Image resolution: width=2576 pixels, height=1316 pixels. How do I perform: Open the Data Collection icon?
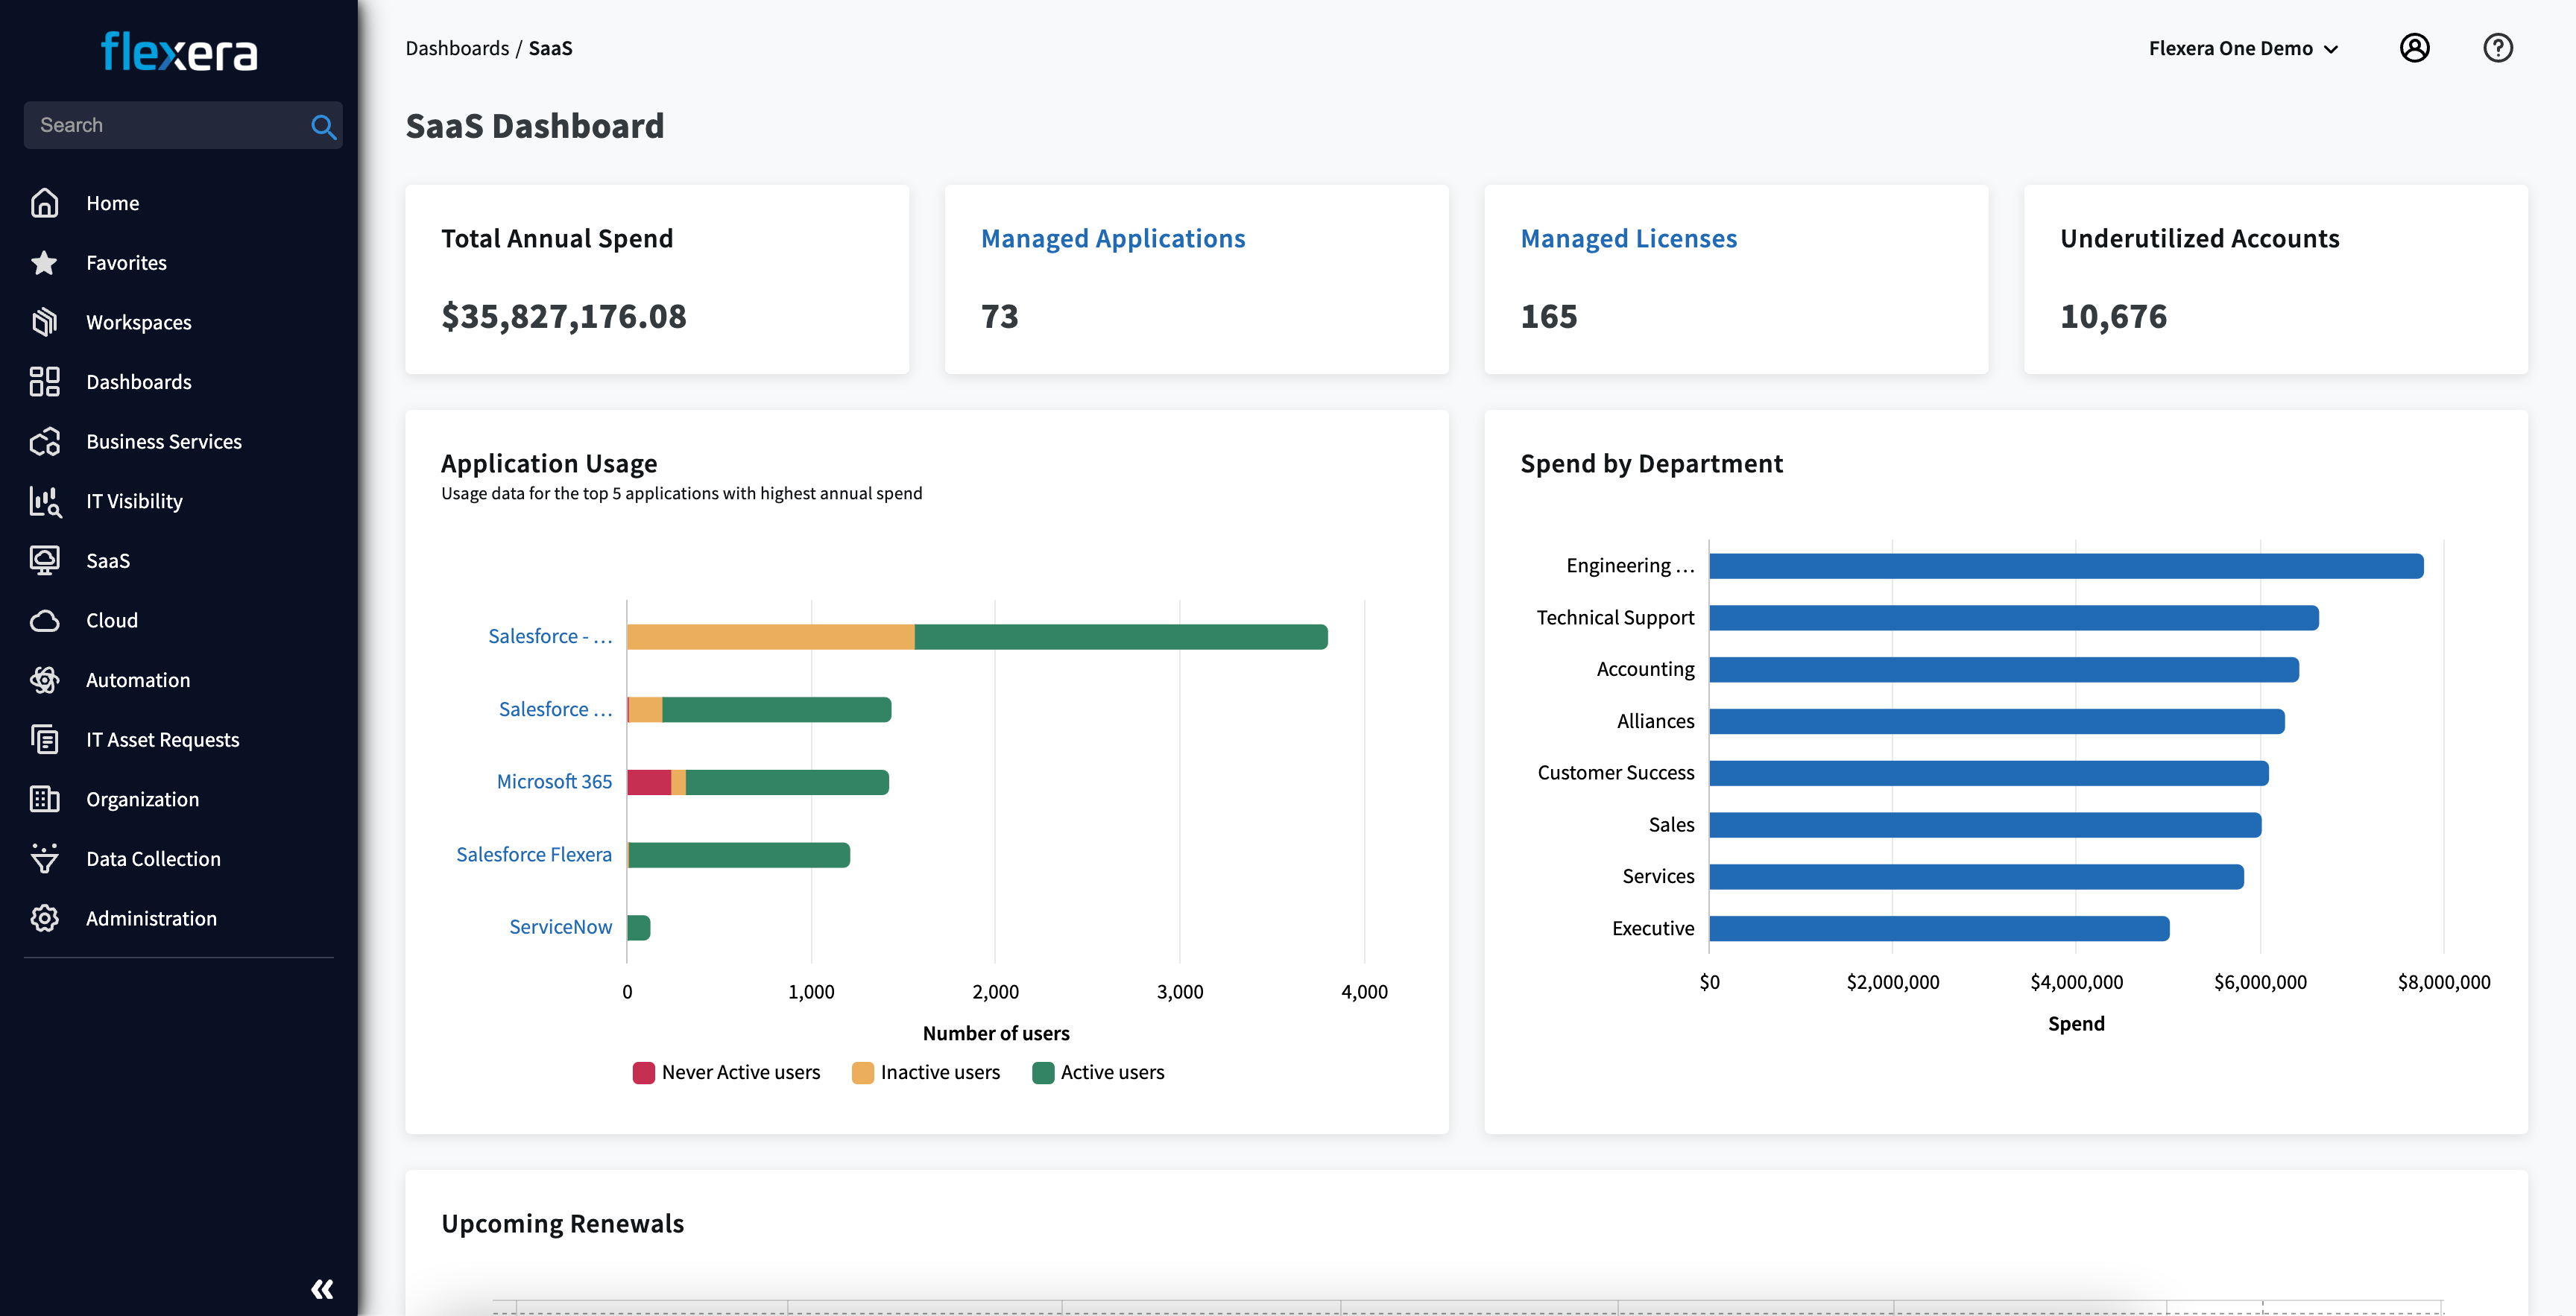(x=45, y=858)
